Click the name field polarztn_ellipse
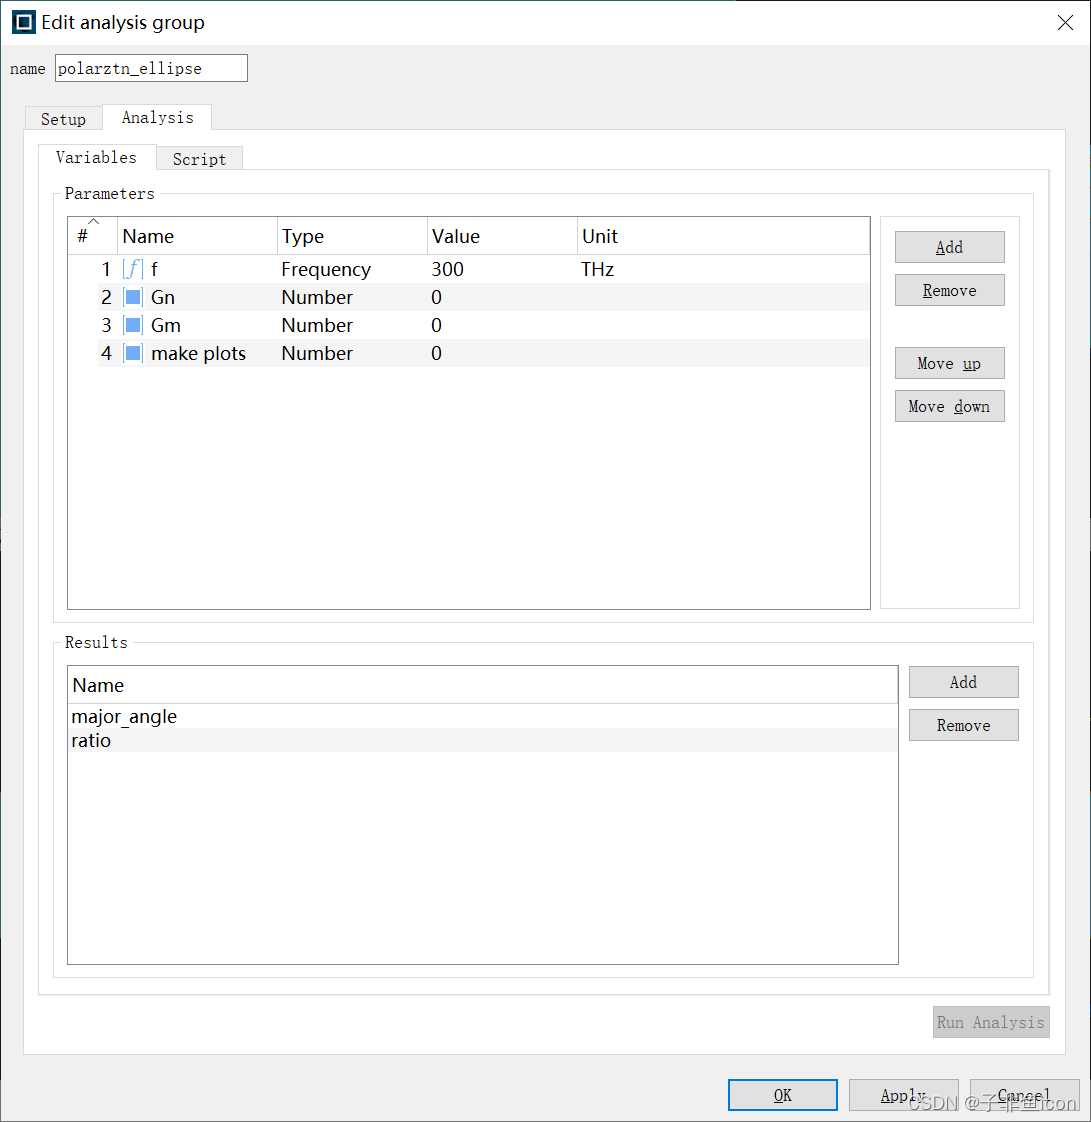Image resolution: width=1091 pixels, height=1122 pixels. (152, 68)
